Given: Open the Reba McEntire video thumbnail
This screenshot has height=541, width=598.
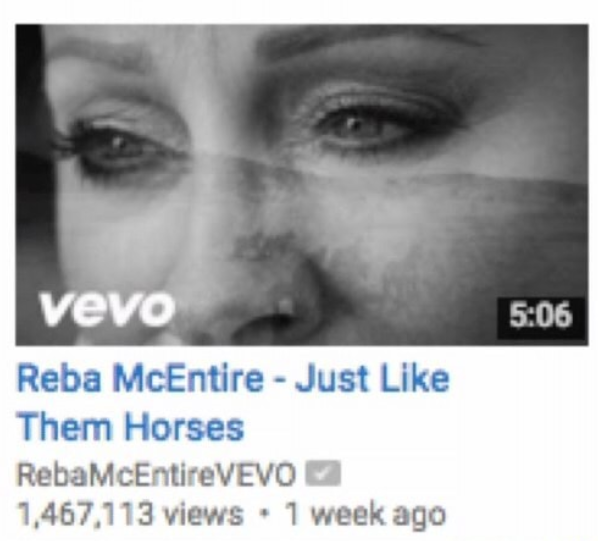Looking at the screenshot, I should (x=302, y=185).
